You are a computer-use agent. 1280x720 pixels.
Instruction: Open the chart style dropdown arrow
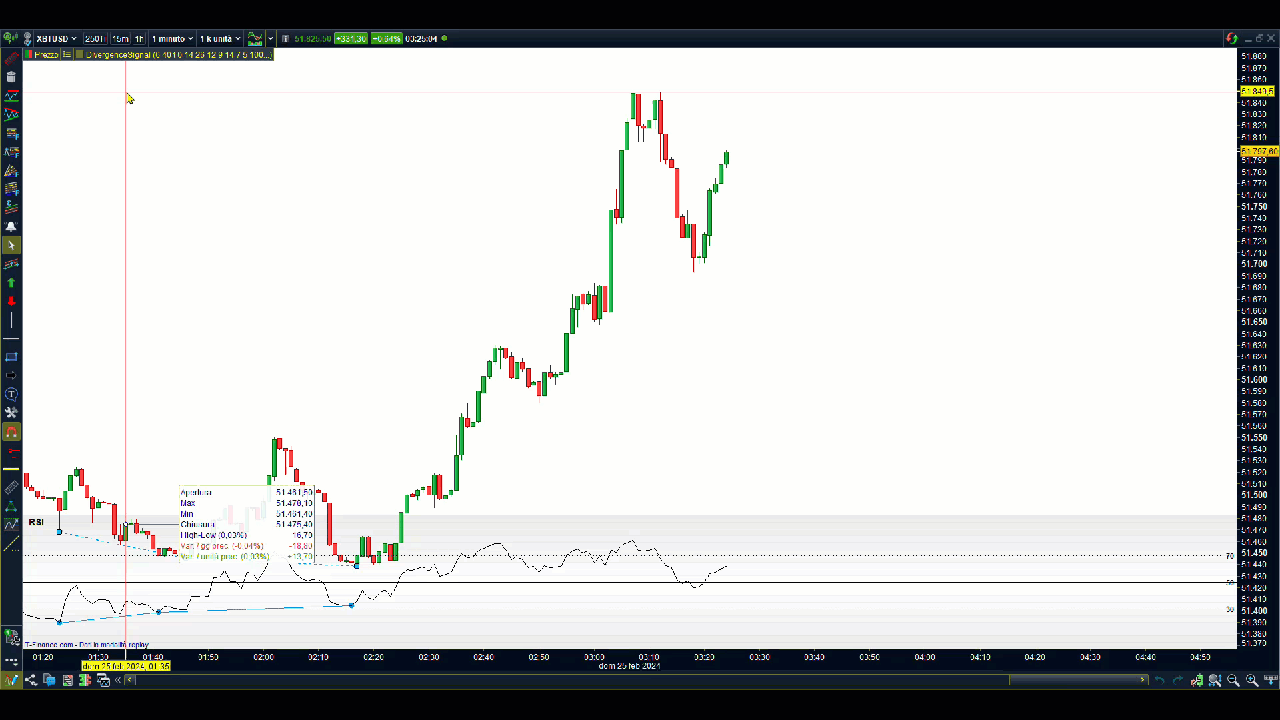270,39
